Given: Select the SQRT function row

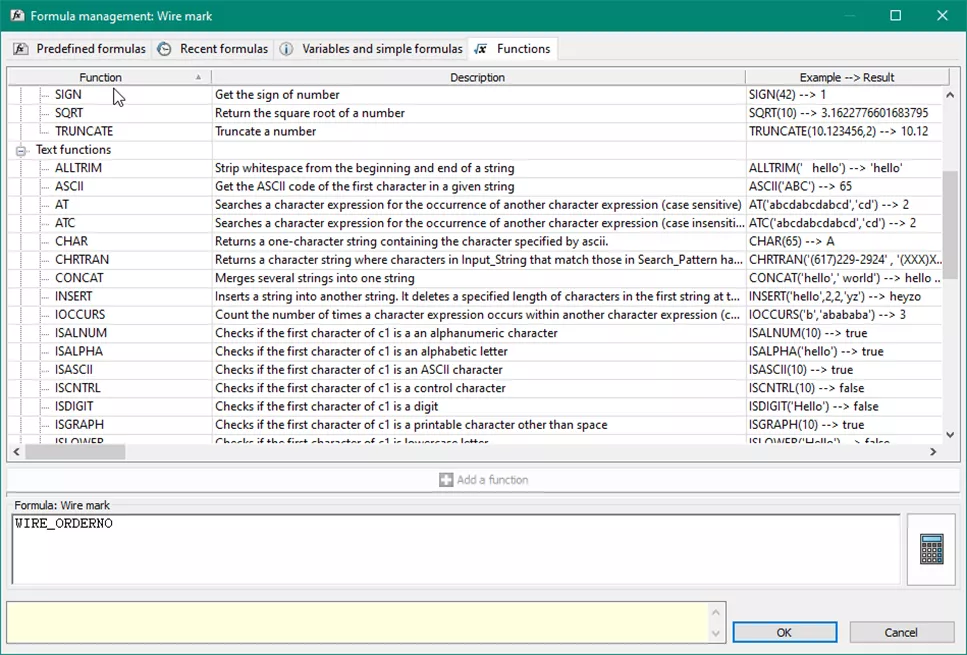Looking at the screenshot, I should point(69,113).
